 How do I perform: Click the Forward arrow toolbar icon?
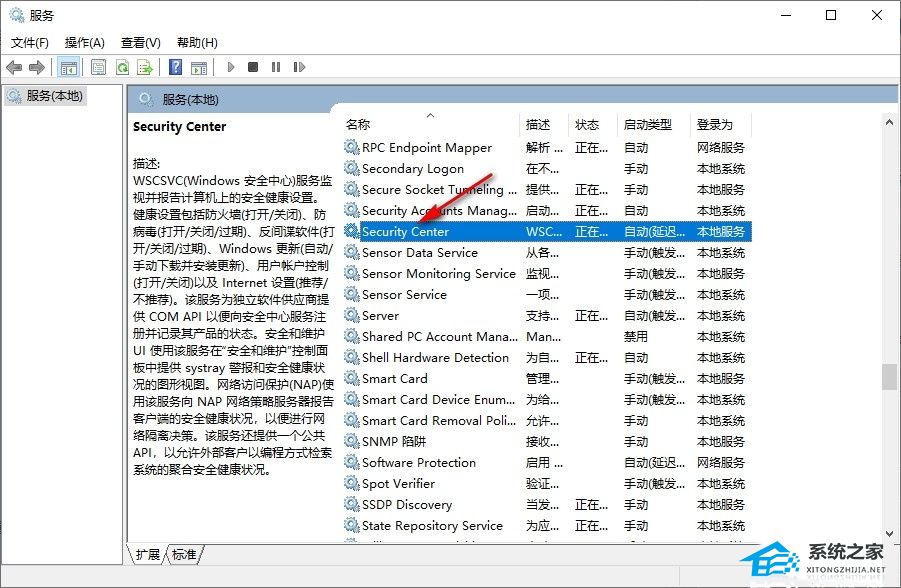click(x=37, y=67)
